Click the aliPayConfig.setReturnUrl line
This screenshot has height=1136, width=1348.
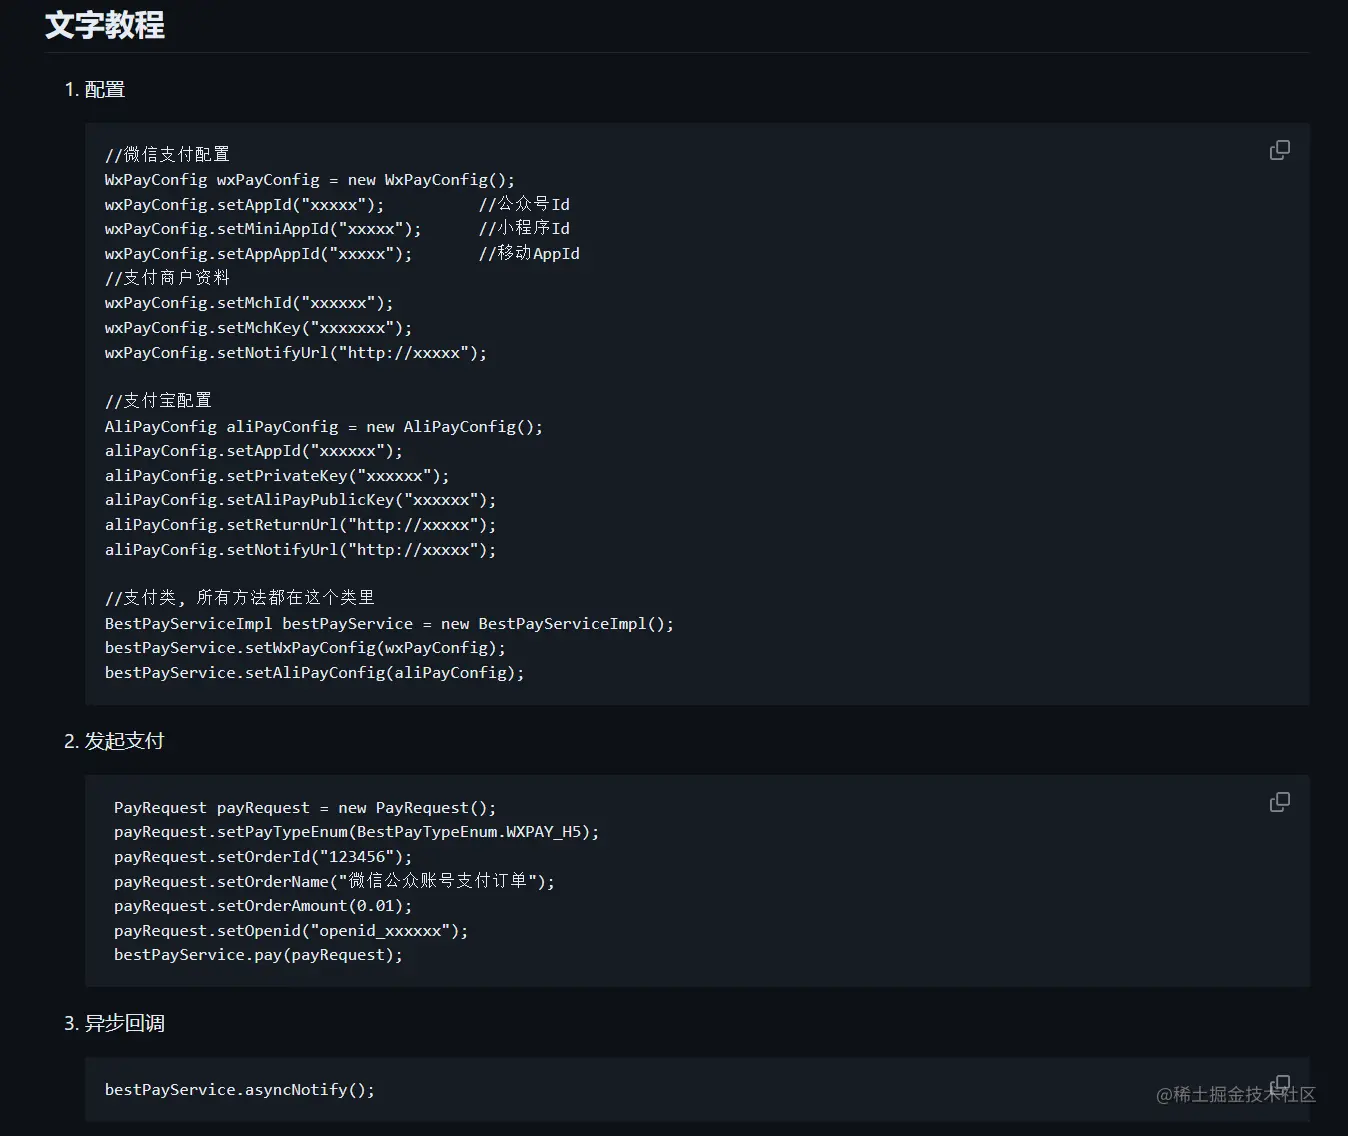pos(300,524)
